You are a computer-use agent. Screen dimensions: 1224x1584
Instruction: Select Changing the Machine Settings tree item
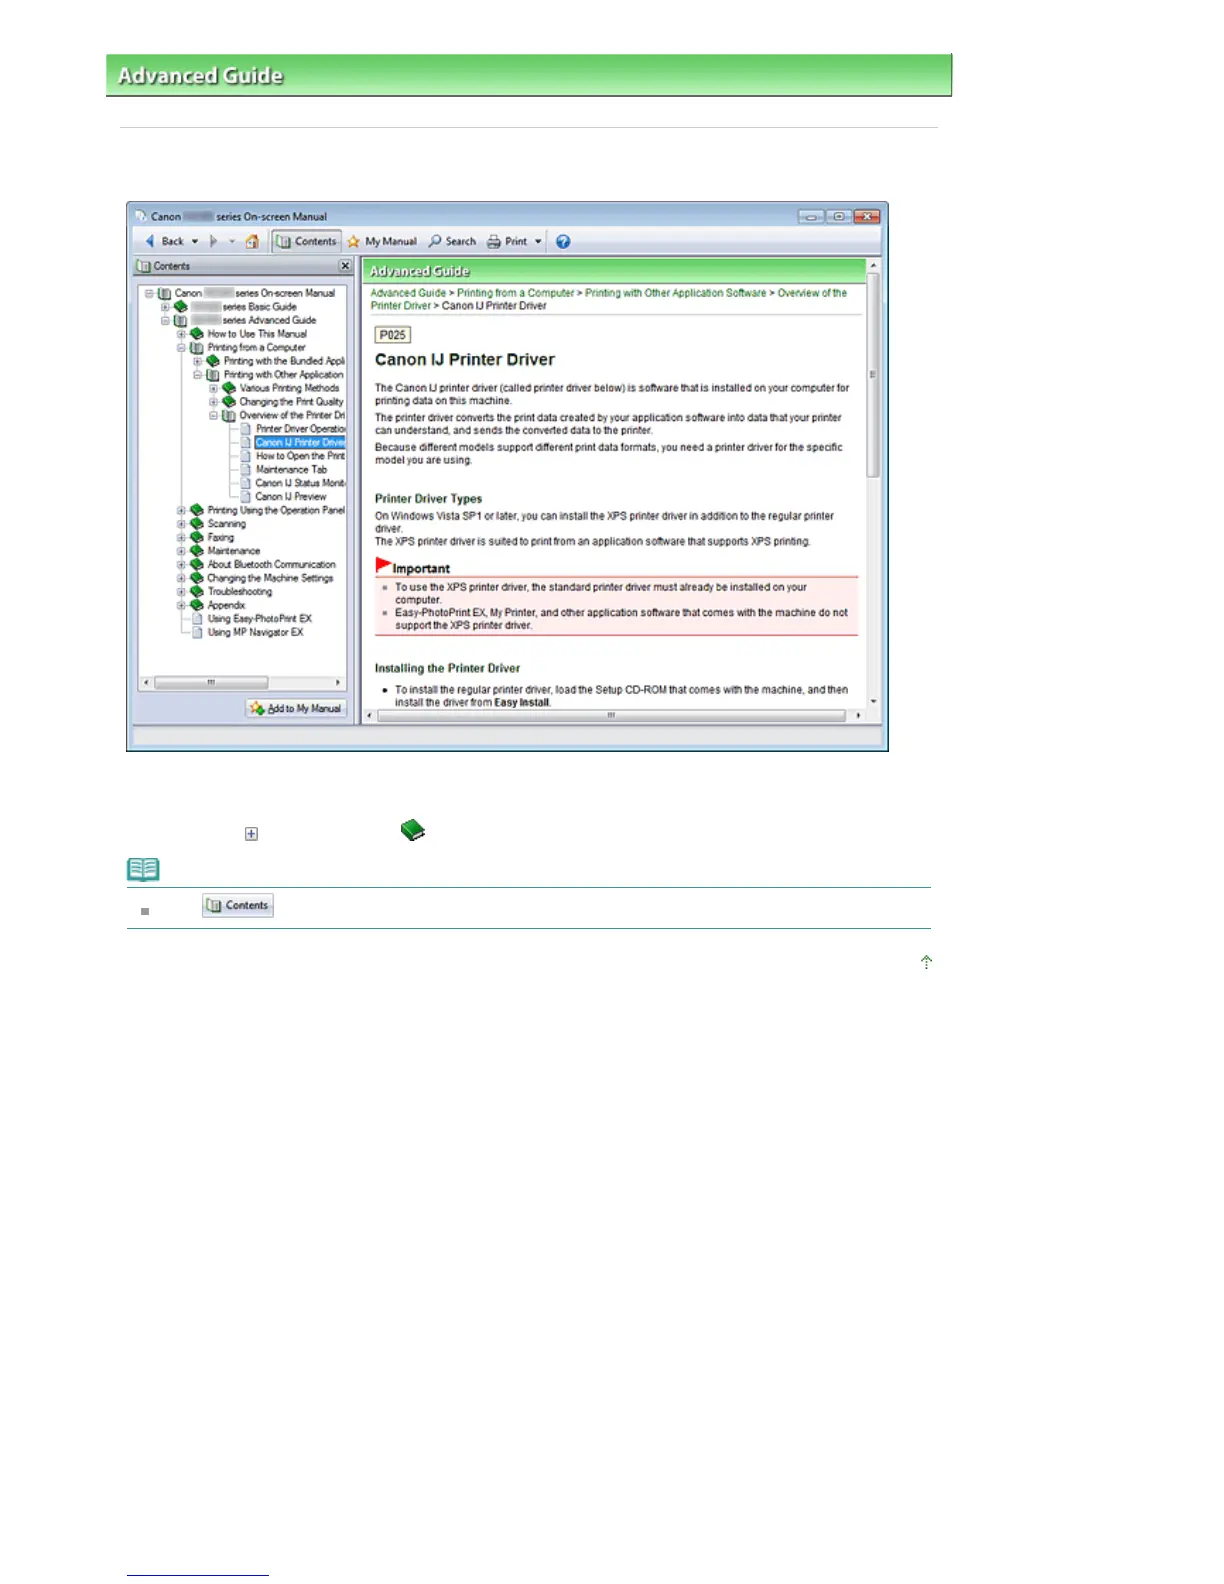tap(270, 578)
